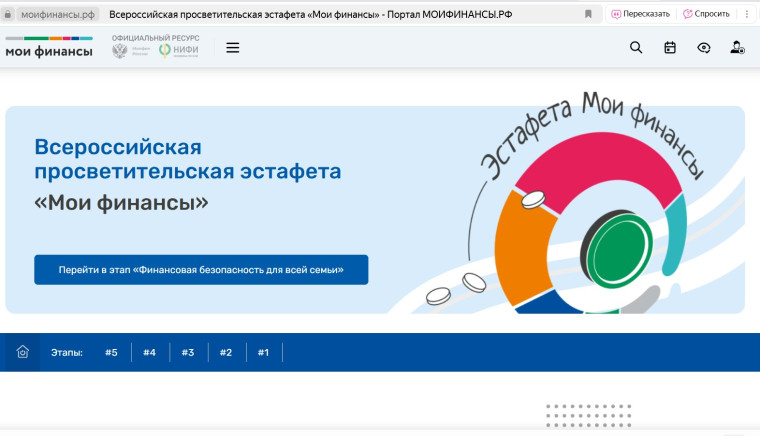Image resolution: width=760 pixels, height=436 pixels.
Task: Click the Минфин России emblem logo
Action: 131,50
